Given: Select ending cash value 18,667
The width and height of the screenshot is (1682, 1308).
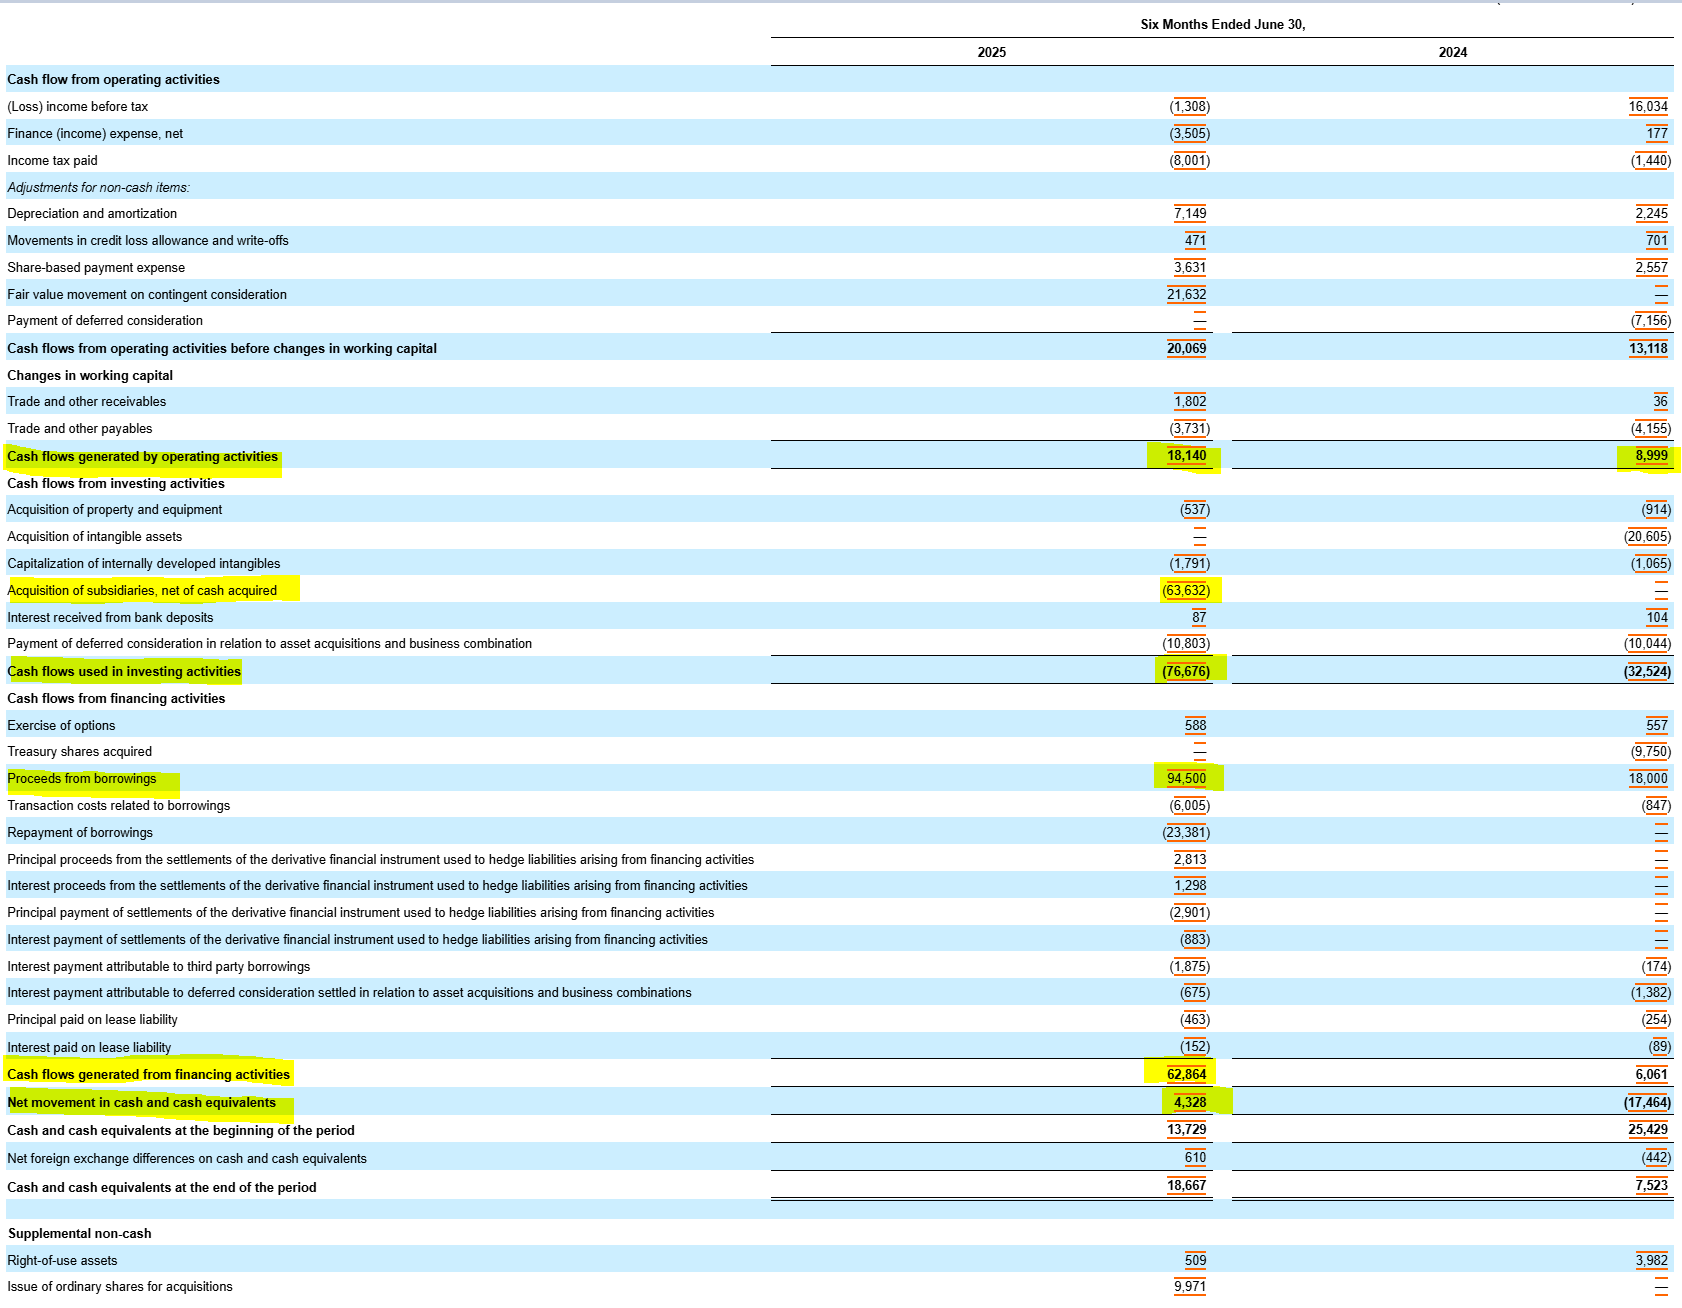Looking at the screenshot, I should coord(1187,1186).
